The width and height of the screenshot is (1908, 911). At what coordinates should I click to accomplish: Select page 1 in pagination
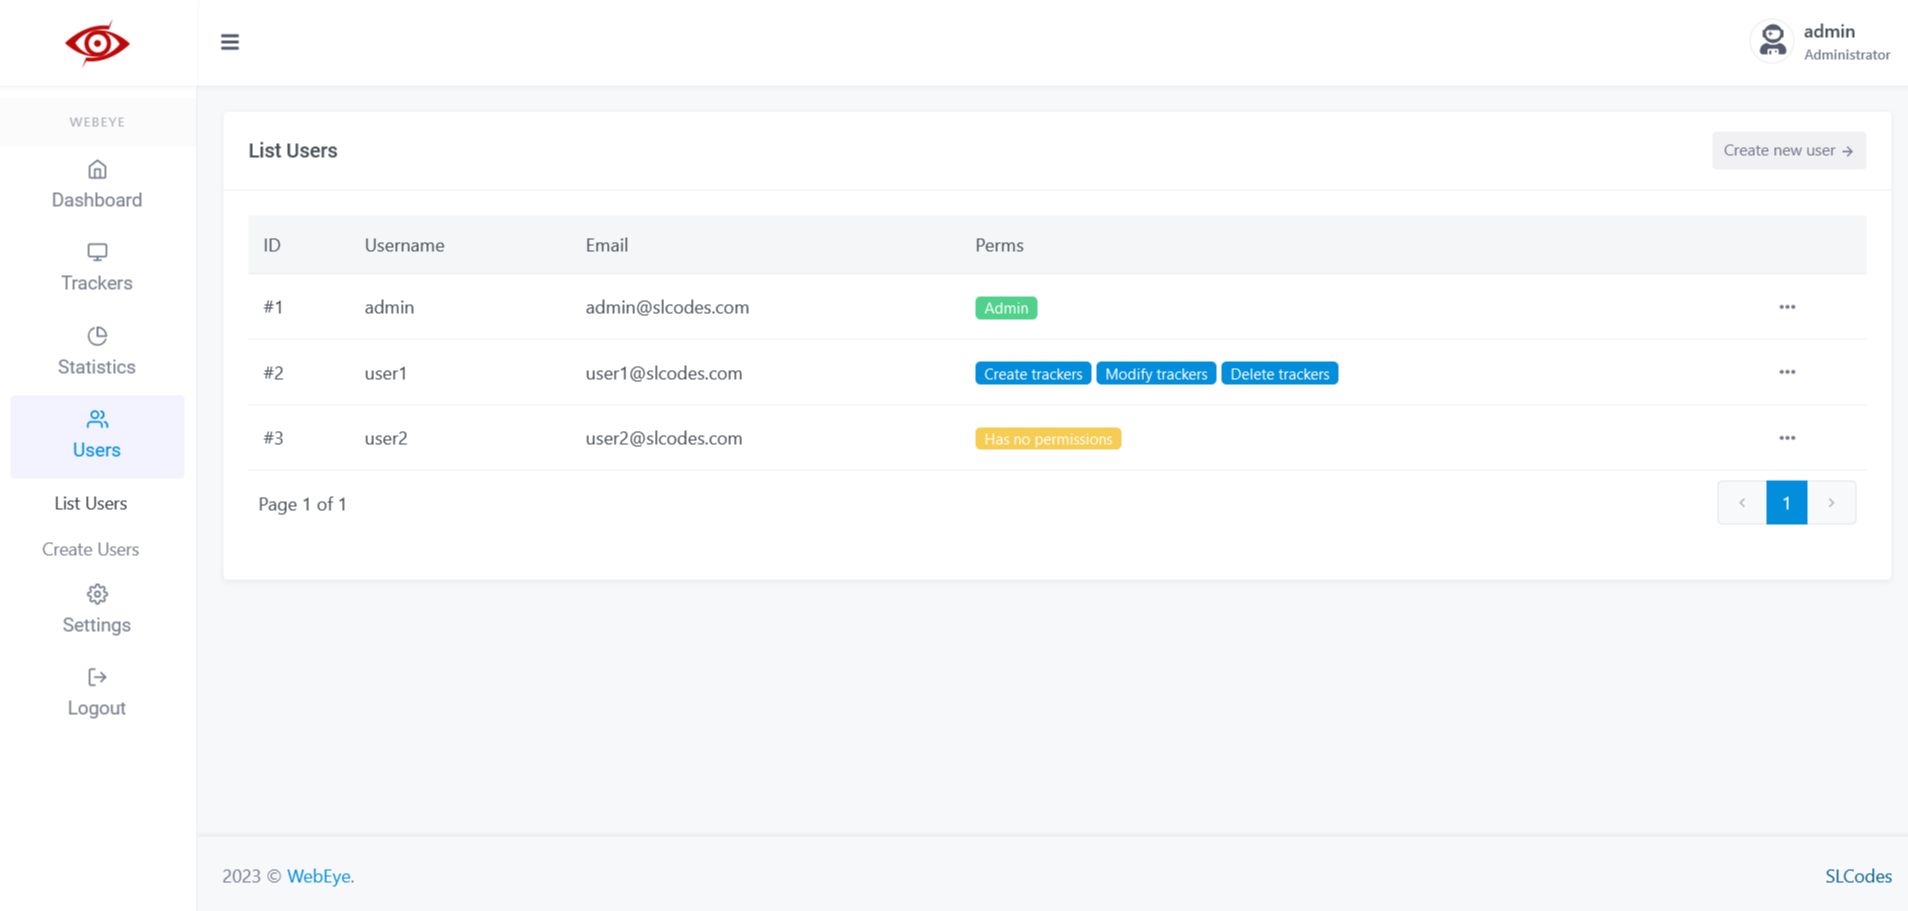1787,503
